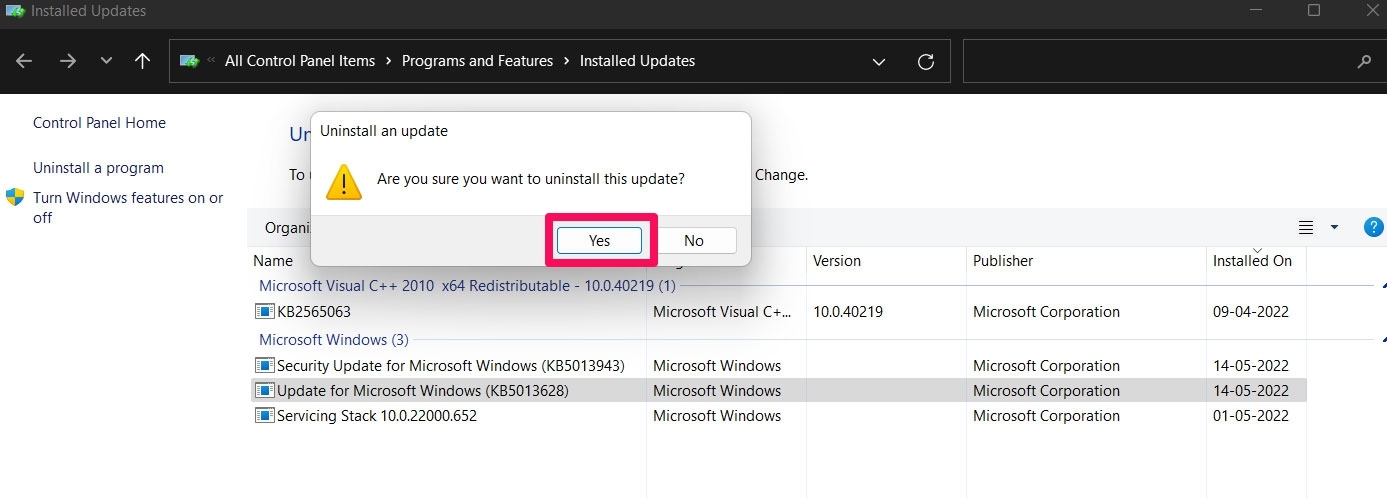The image size is (1387, 499).
Task: Click the Installed Updates window title icon
Action: point(14,11)
